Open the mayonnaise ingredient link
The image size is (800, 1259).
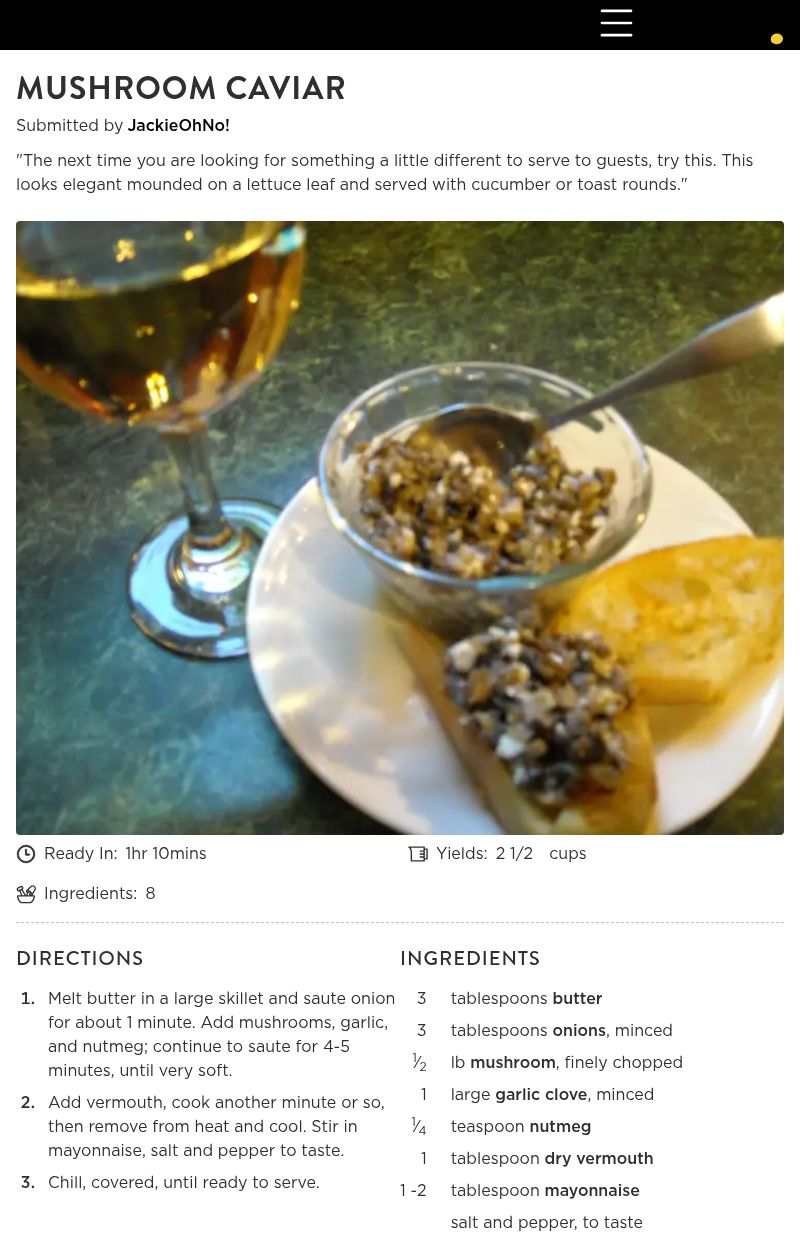[x=592, y=1191]
